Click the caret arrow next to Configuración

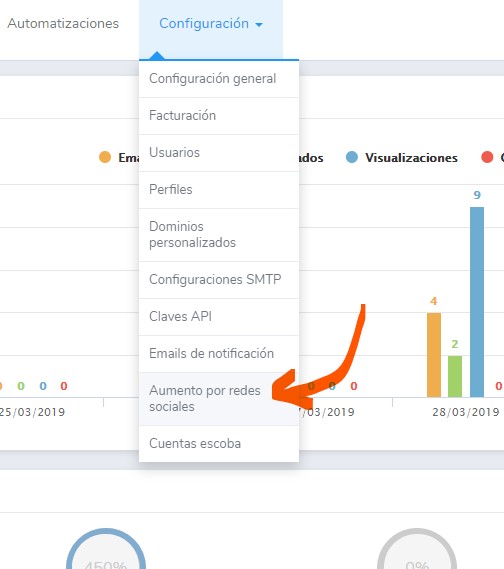pyautogui.click(x=259, y=25)
